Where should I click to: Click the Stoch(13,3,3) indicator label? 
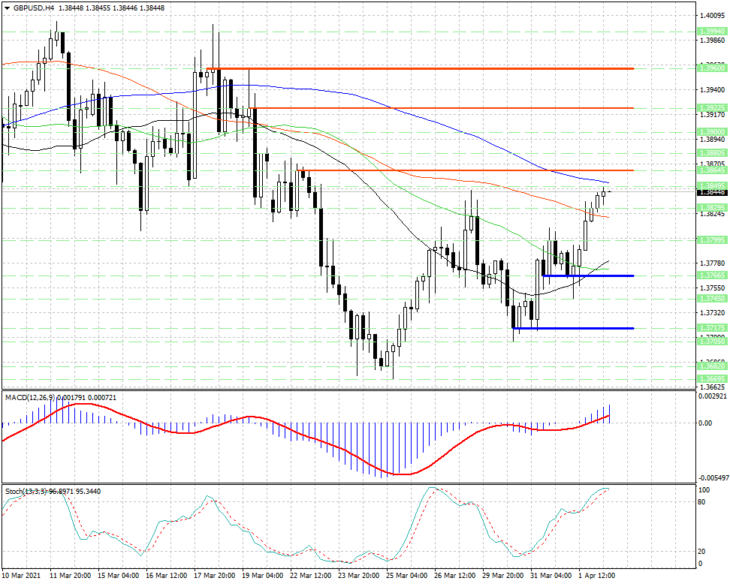pos(27,491)
